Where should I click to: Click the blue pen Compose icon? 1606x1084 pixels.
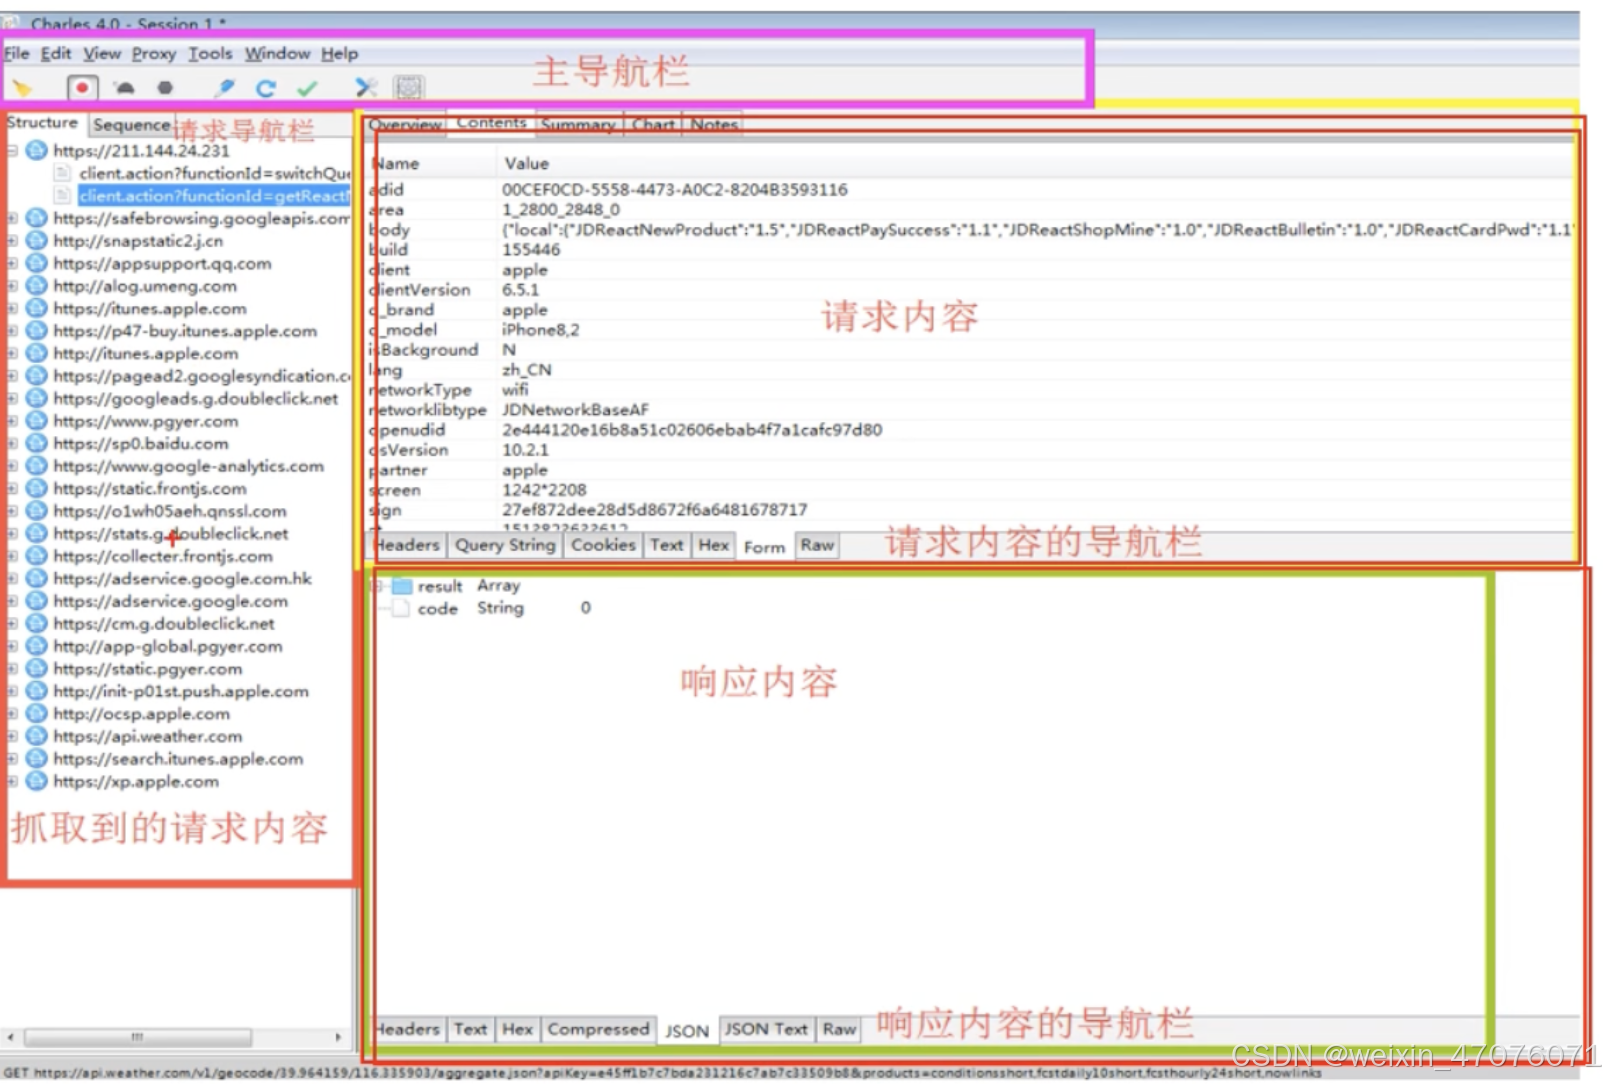225,88
